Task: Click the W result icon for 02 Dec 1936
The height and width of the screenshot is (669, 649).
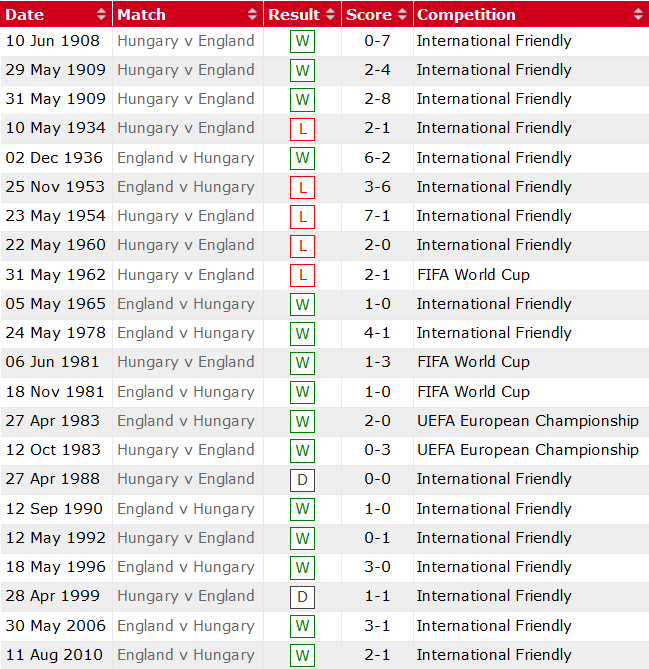Action: coord(302,159)
